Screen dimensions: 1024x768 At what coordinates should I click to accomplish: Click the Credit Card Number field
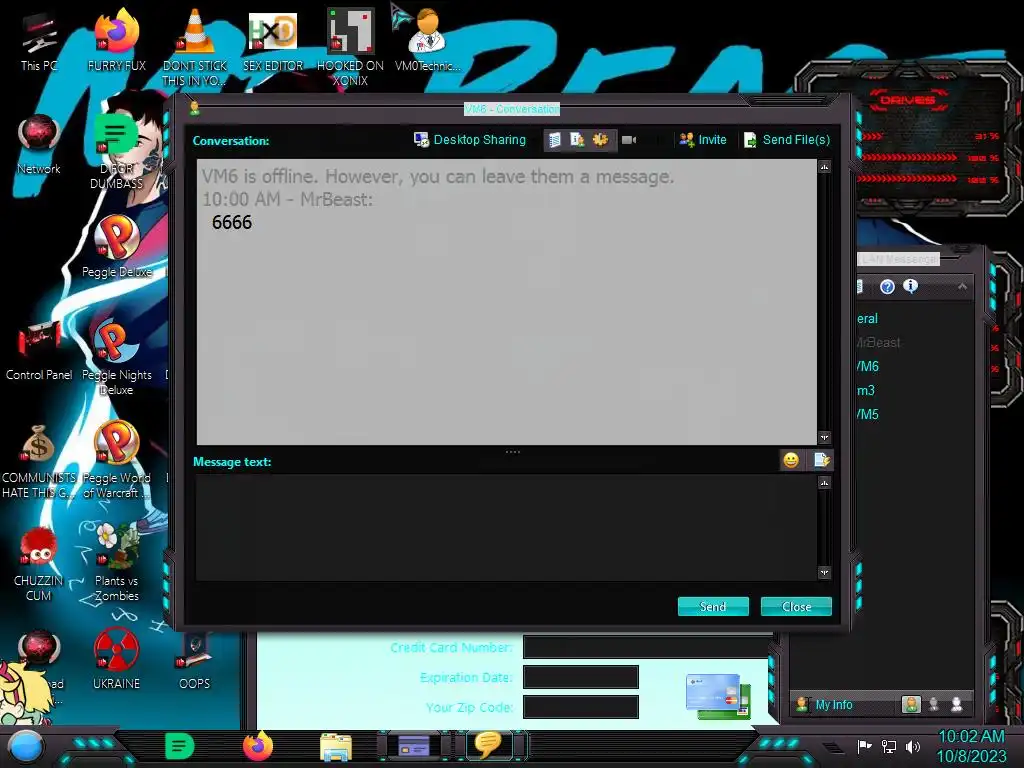pos(648,647)
